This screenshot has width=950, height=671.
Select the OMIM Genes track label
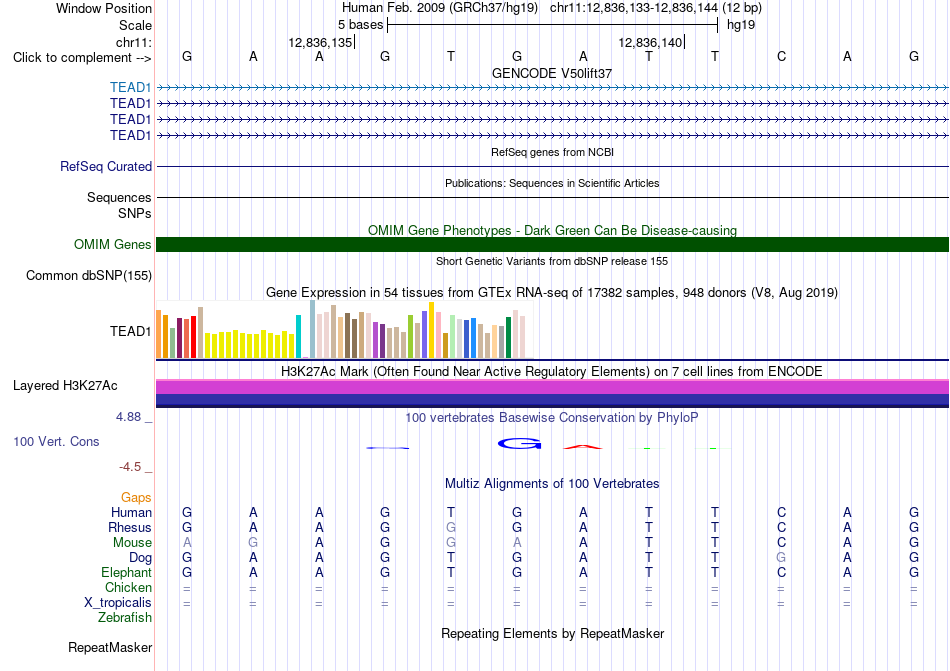[113, 244]
